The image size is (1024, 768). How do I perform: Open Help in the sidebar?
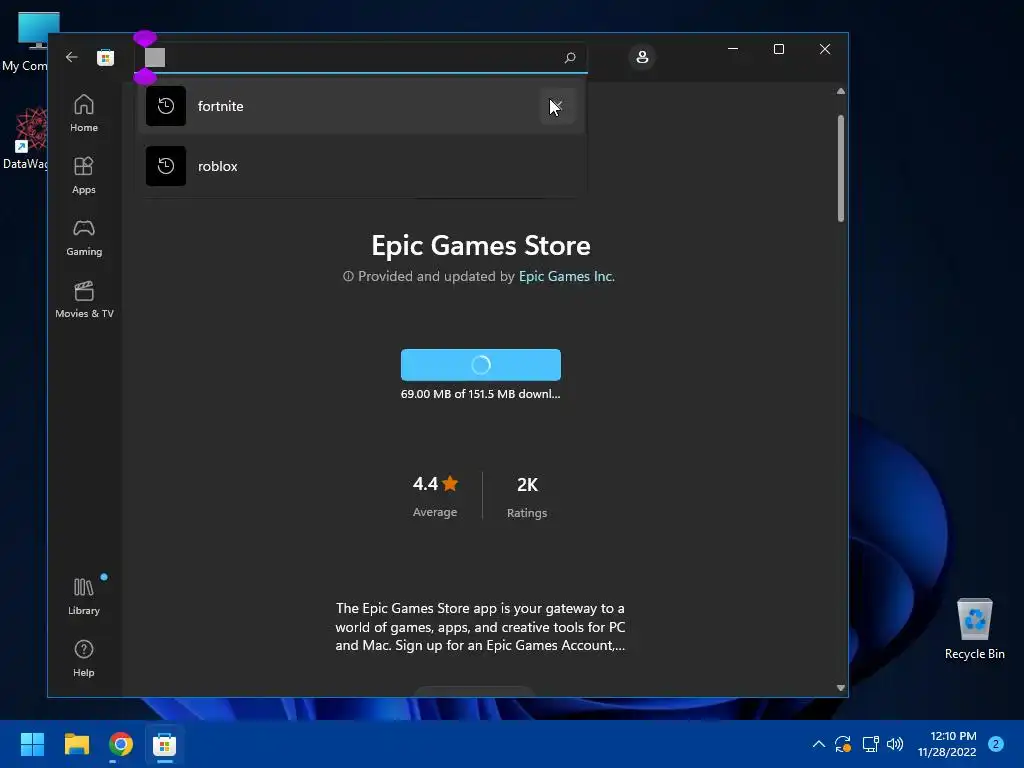point(84,658)
